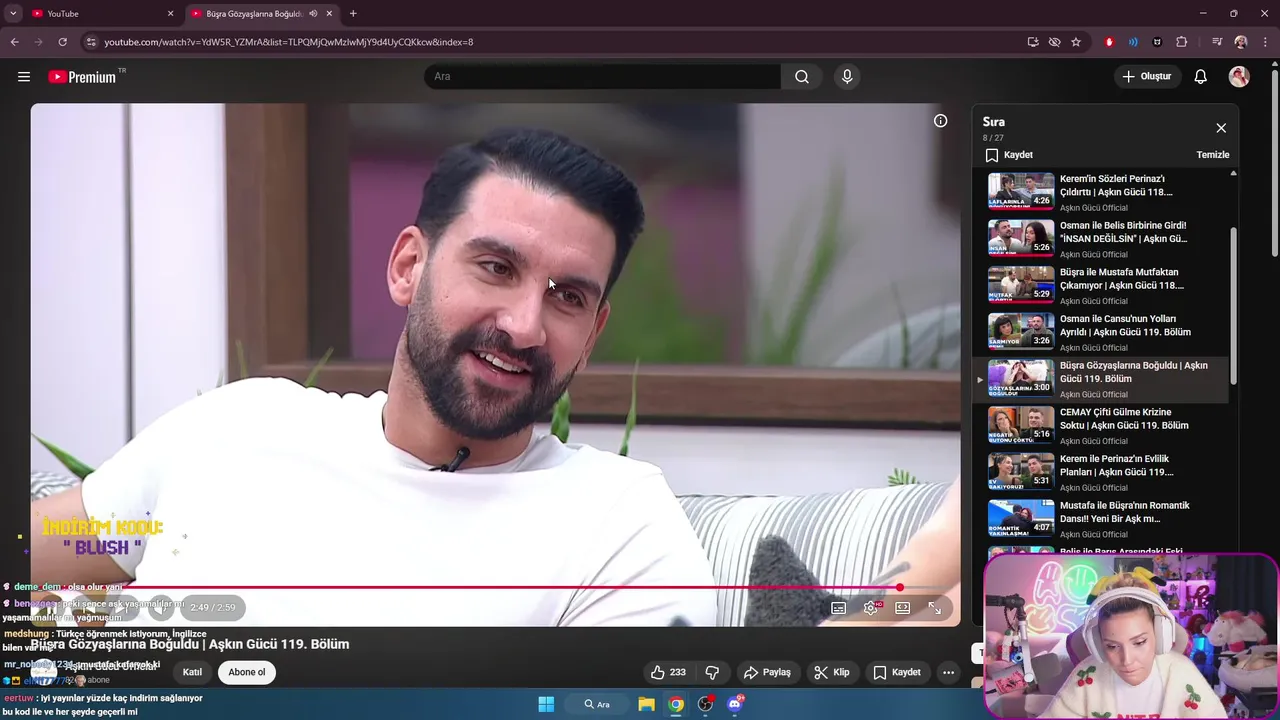
Task: Open player settings gear
Action: 871,607
